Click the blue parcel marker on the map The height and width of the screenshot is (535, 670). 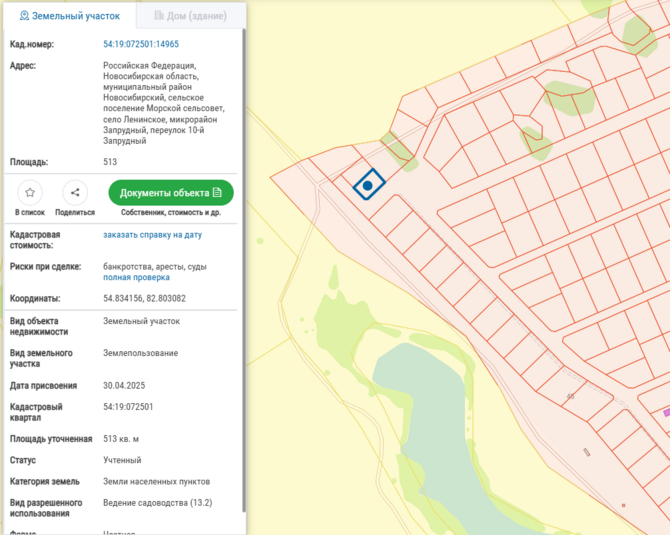[369, 185]
